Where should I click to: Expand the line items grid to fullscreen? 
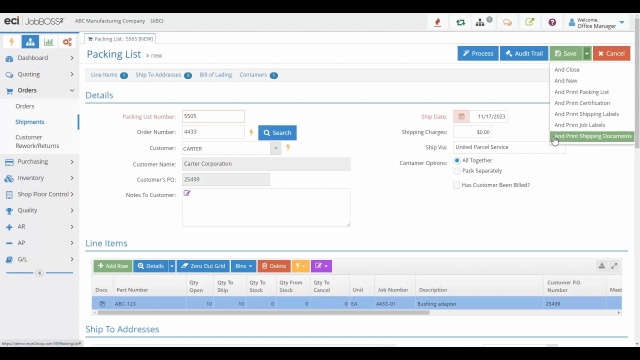point(614,266)
